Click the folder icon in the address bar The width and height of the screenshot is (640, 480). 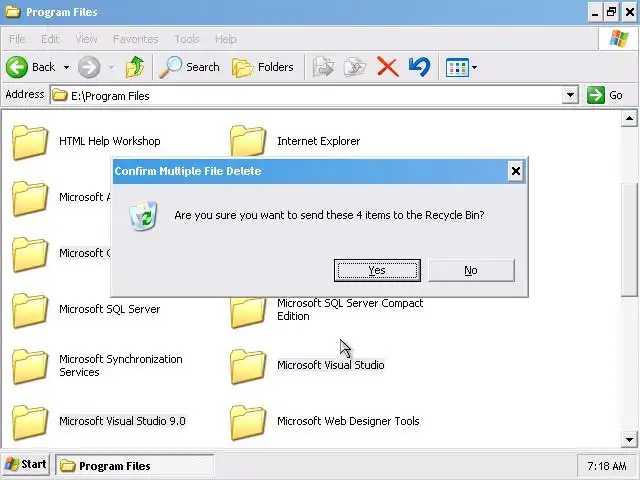60,95
